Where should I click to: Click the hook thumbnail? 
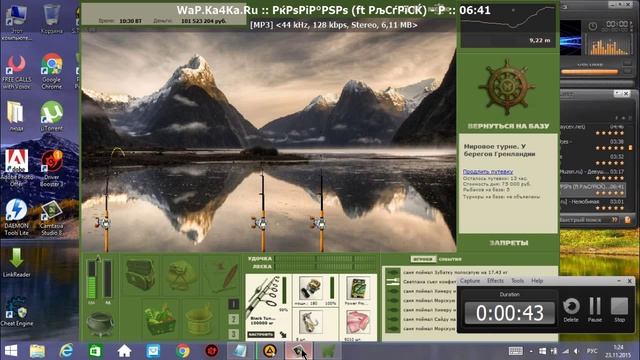pos(311,322)
